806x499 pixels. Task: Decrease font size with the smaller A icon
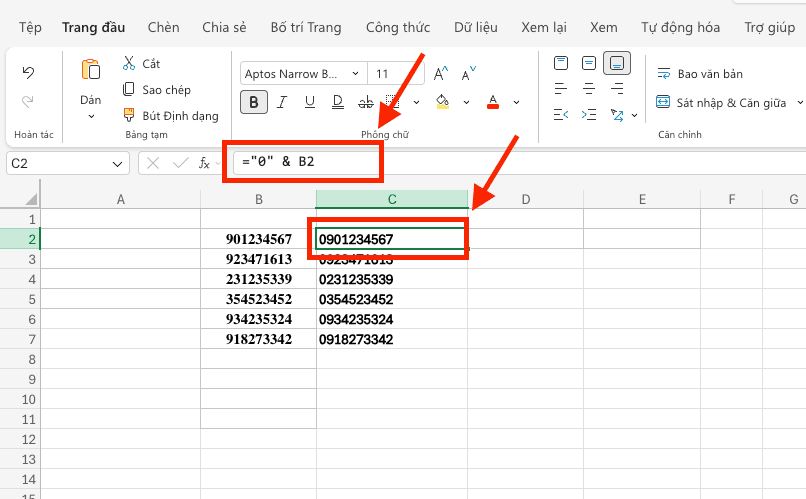pos(468,73)
